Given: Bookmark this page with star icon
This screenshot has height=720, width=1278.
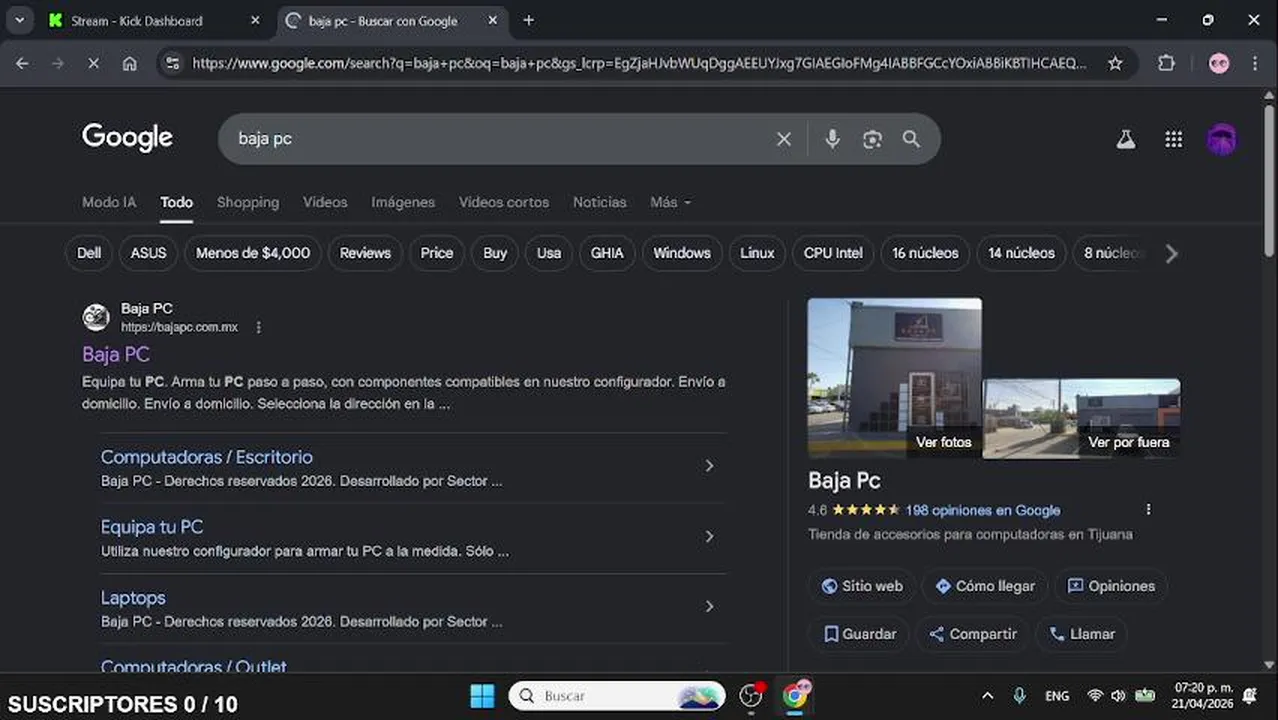Looking at the screenshot, I should click(x=1115, y=63).
